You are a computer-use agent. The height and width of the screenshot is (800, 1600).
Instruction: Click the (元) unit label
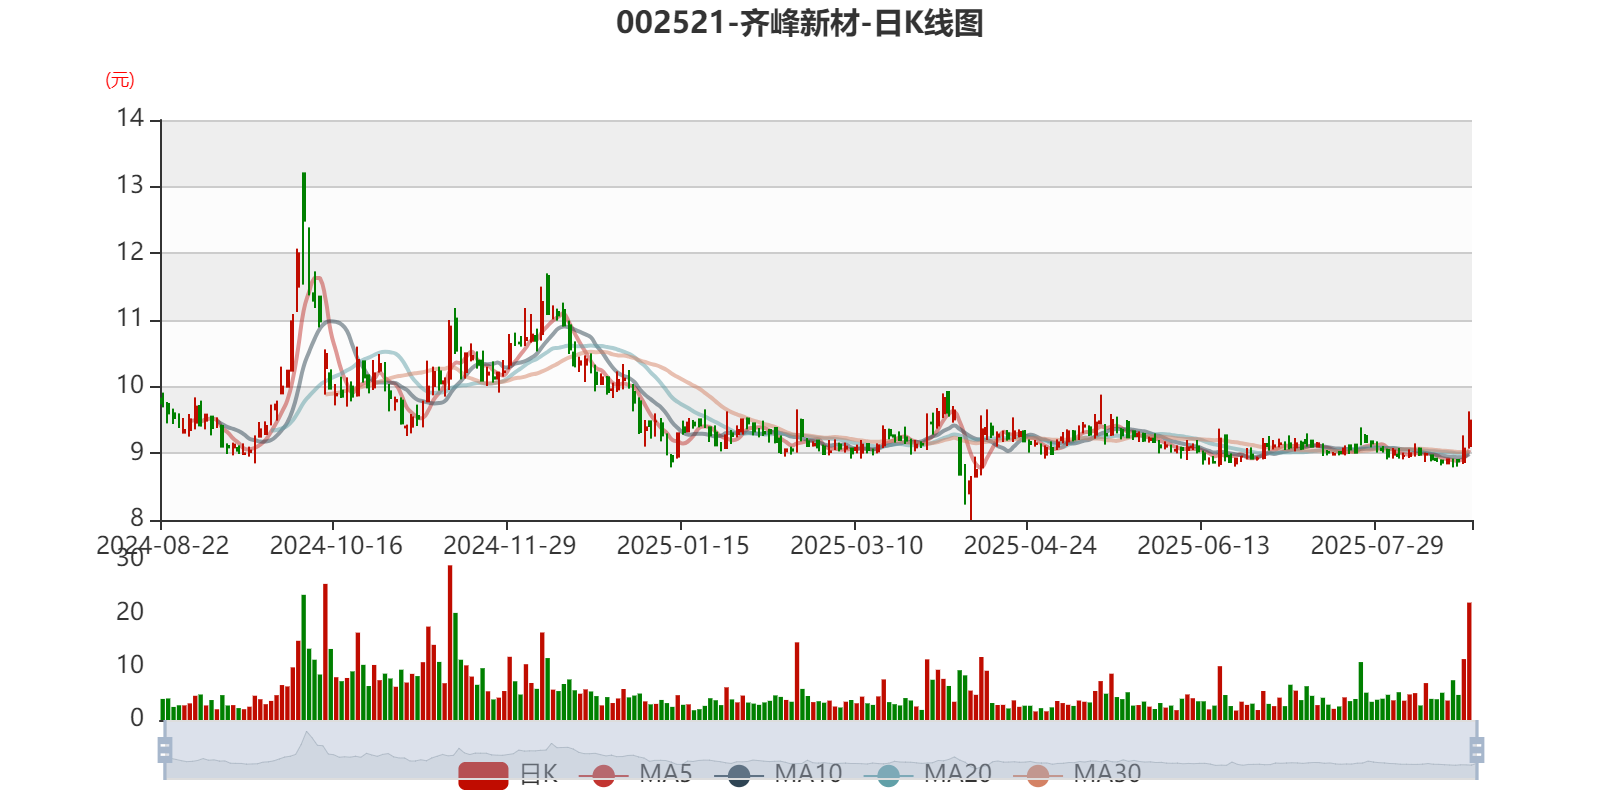tap(120, 80)
